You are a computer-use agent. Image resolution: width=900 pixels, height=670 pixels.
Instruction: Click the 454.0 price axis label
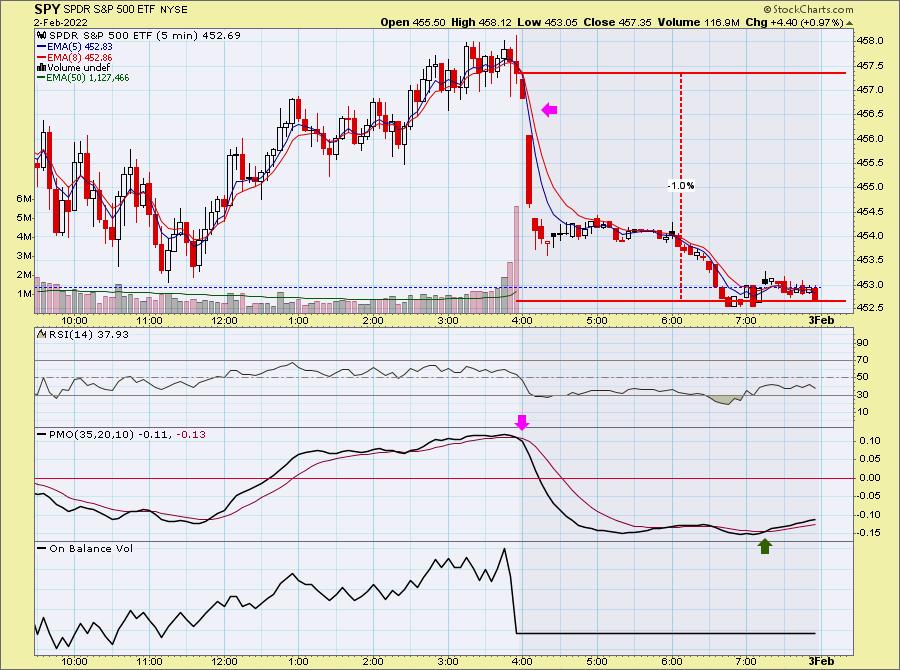870,235
